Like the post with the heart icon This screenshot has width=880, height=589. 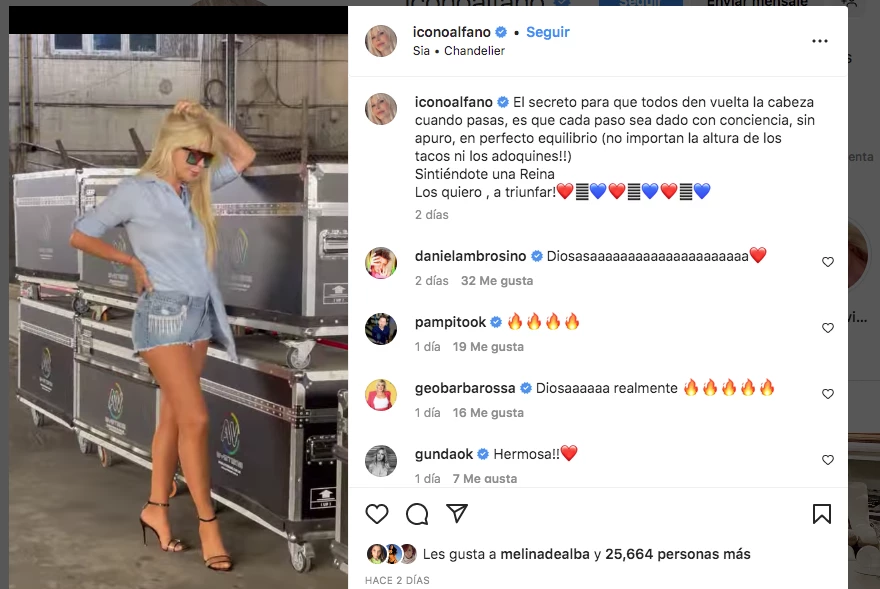[377, 514]
